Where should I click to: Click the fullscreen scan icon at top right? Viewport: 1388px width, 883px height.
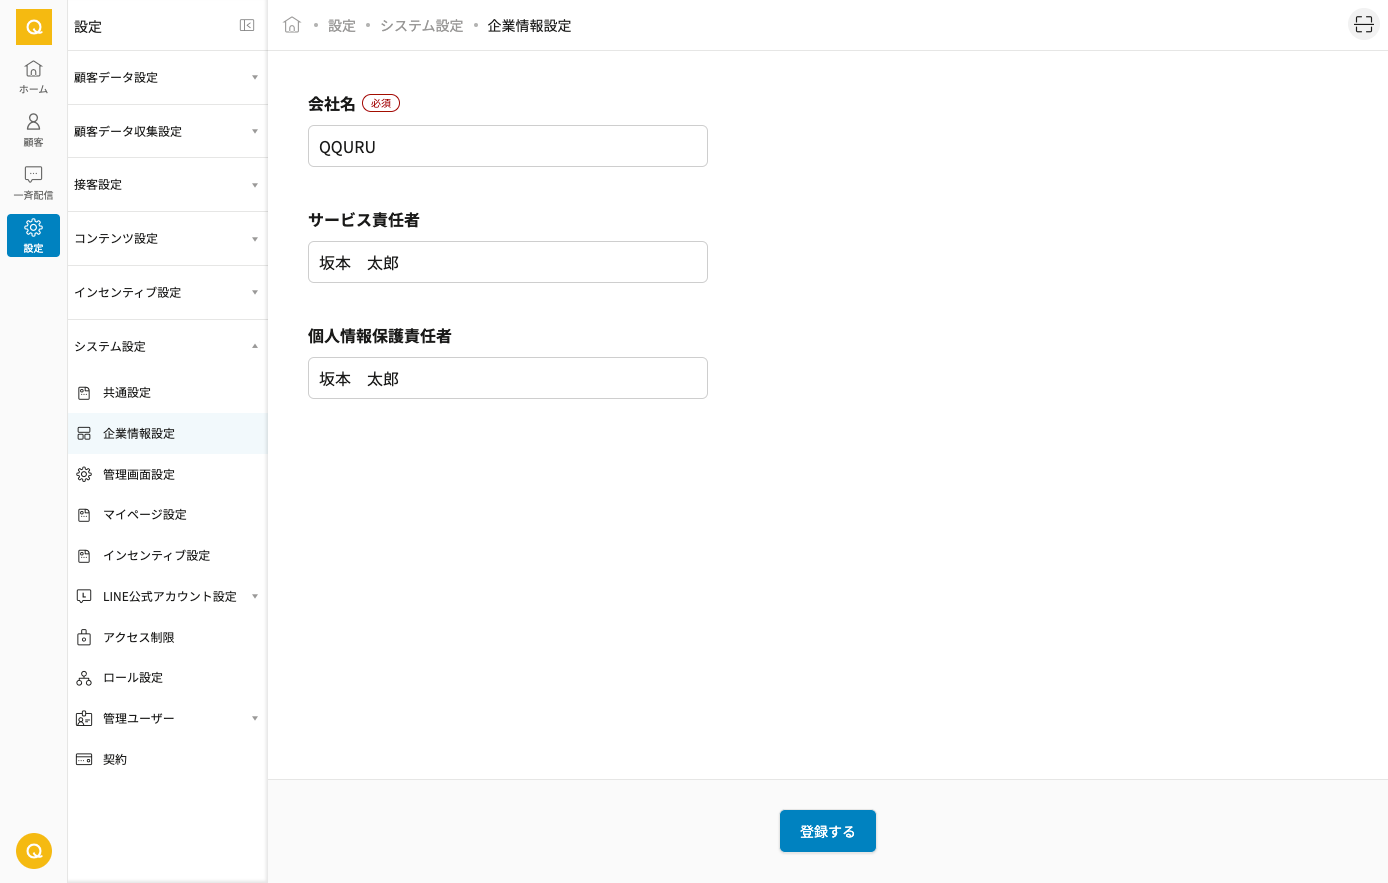[x=1364, y=25]
